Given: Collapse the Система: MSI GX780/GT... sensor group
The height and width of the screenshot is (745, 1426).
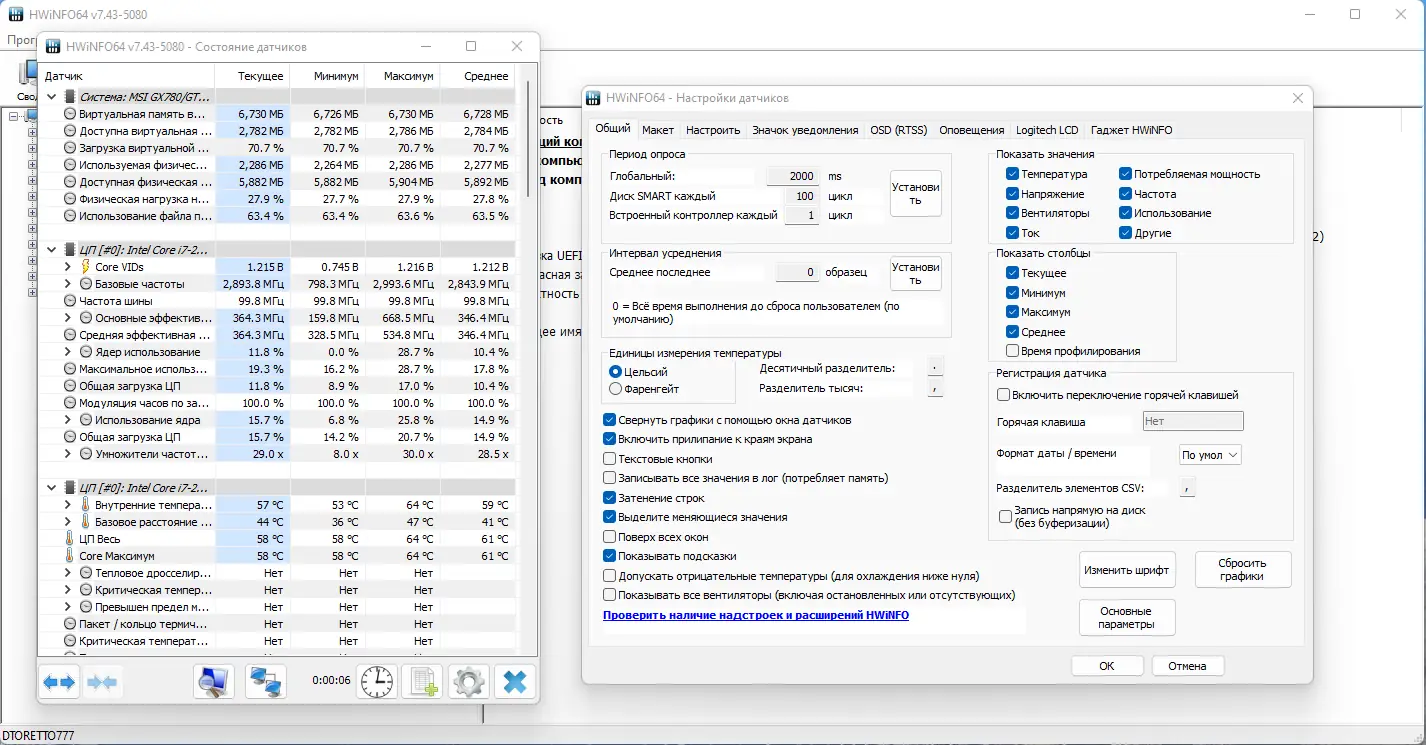Looking at the screenshot, I should pos(52,97).
